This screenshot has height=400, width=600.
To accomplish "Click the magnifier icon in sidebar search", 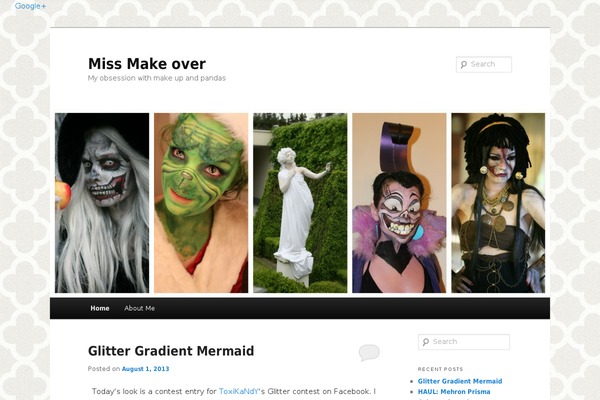I will 426,342.
